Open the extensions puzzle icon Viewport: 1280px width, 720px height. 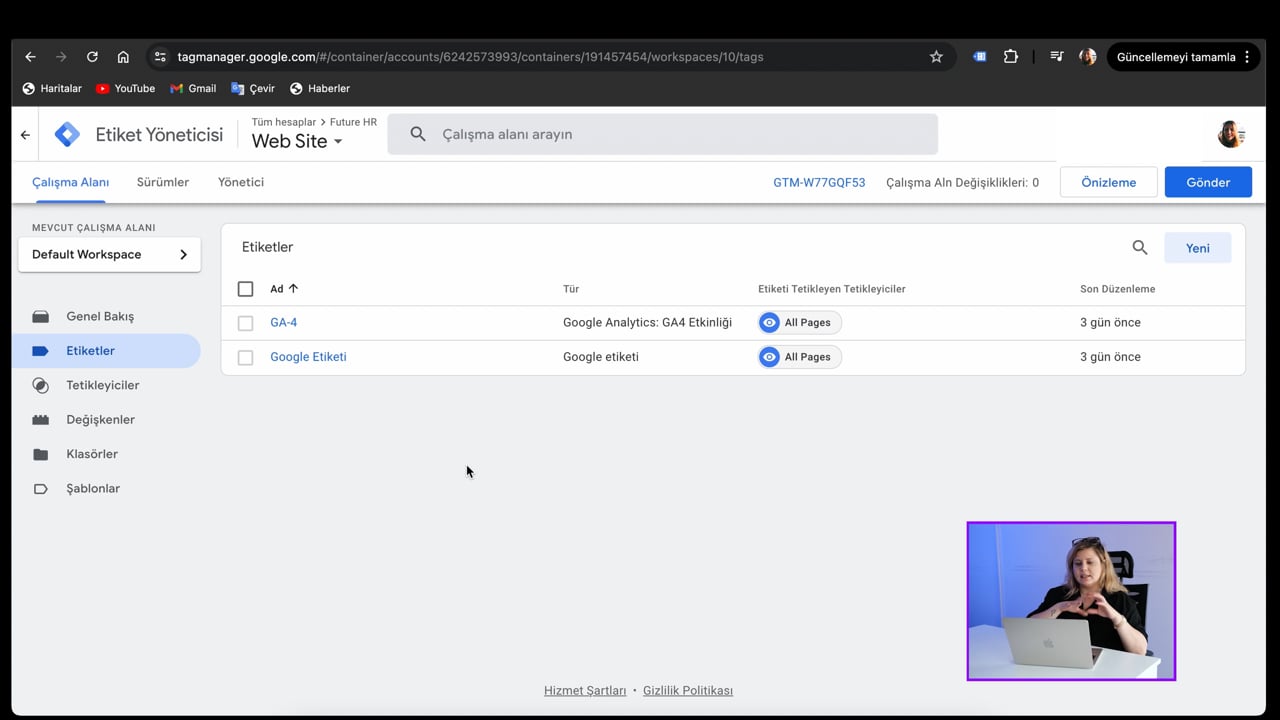[1011, 57]
